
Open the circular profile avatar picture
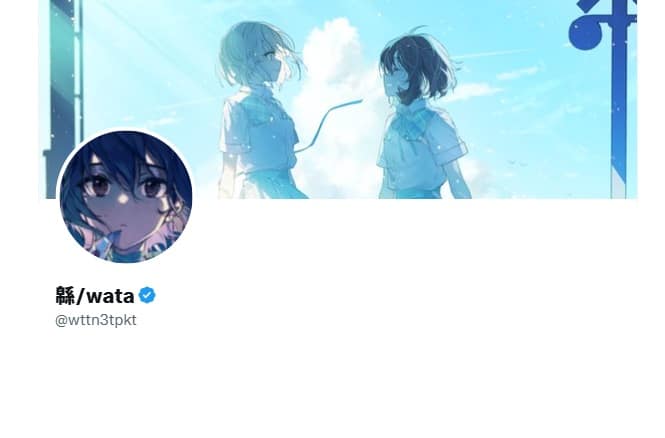[126, 197]
